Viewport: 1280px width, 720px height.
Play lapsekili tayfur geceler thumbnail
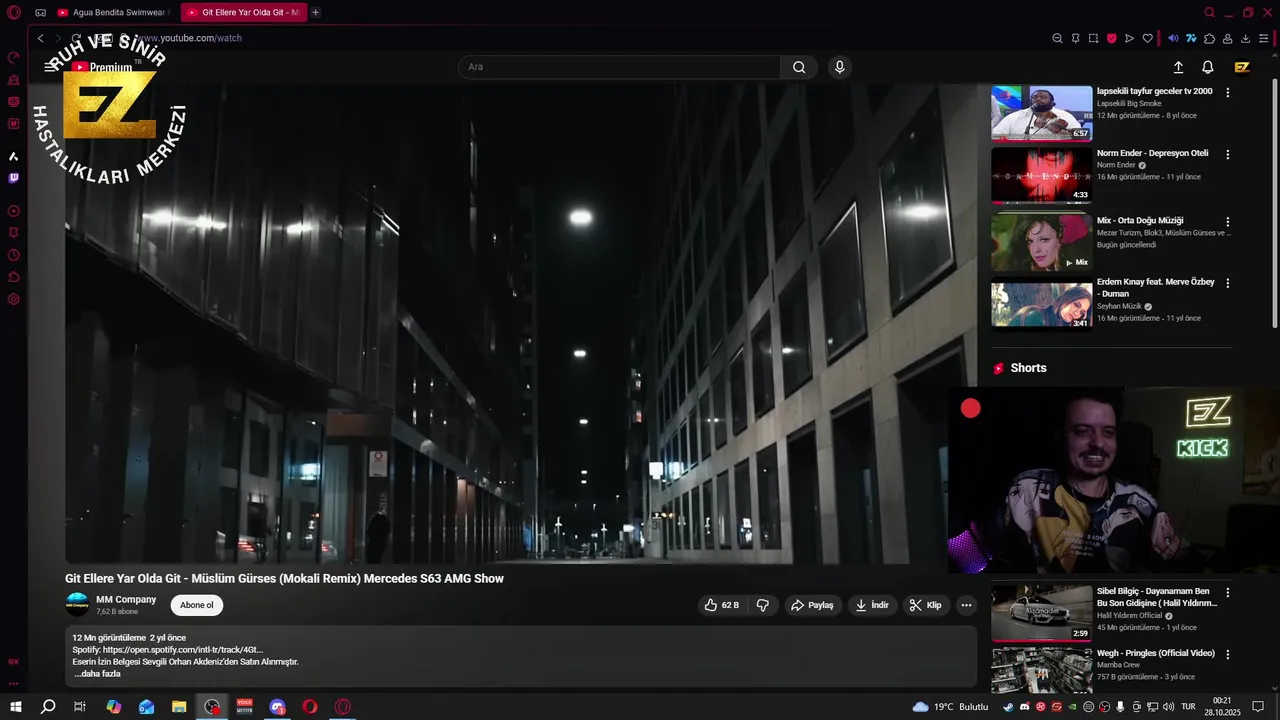(1042, 113)
